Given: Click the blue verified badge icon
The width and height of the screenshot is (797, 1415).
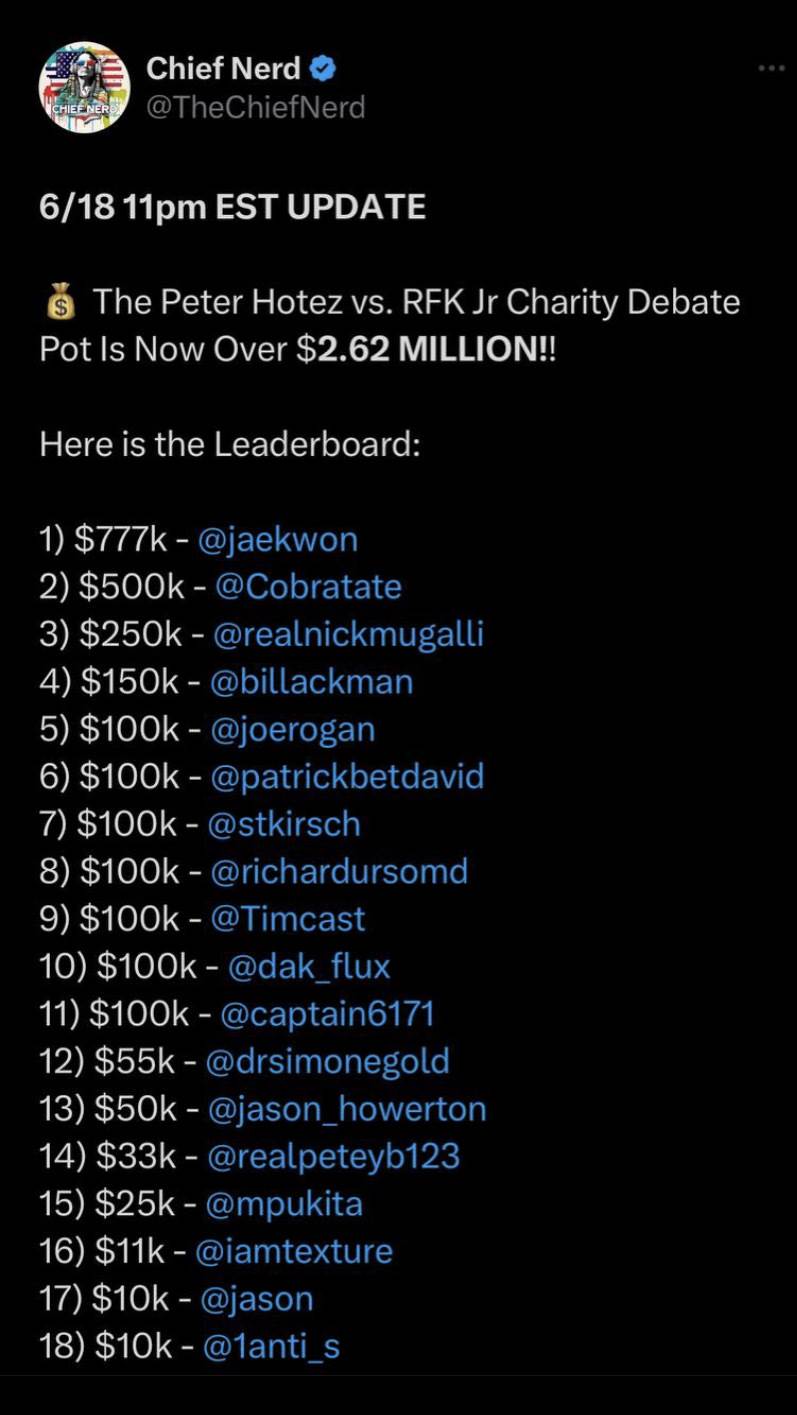Looking at the screenshot, I should [x=323, y=69].
